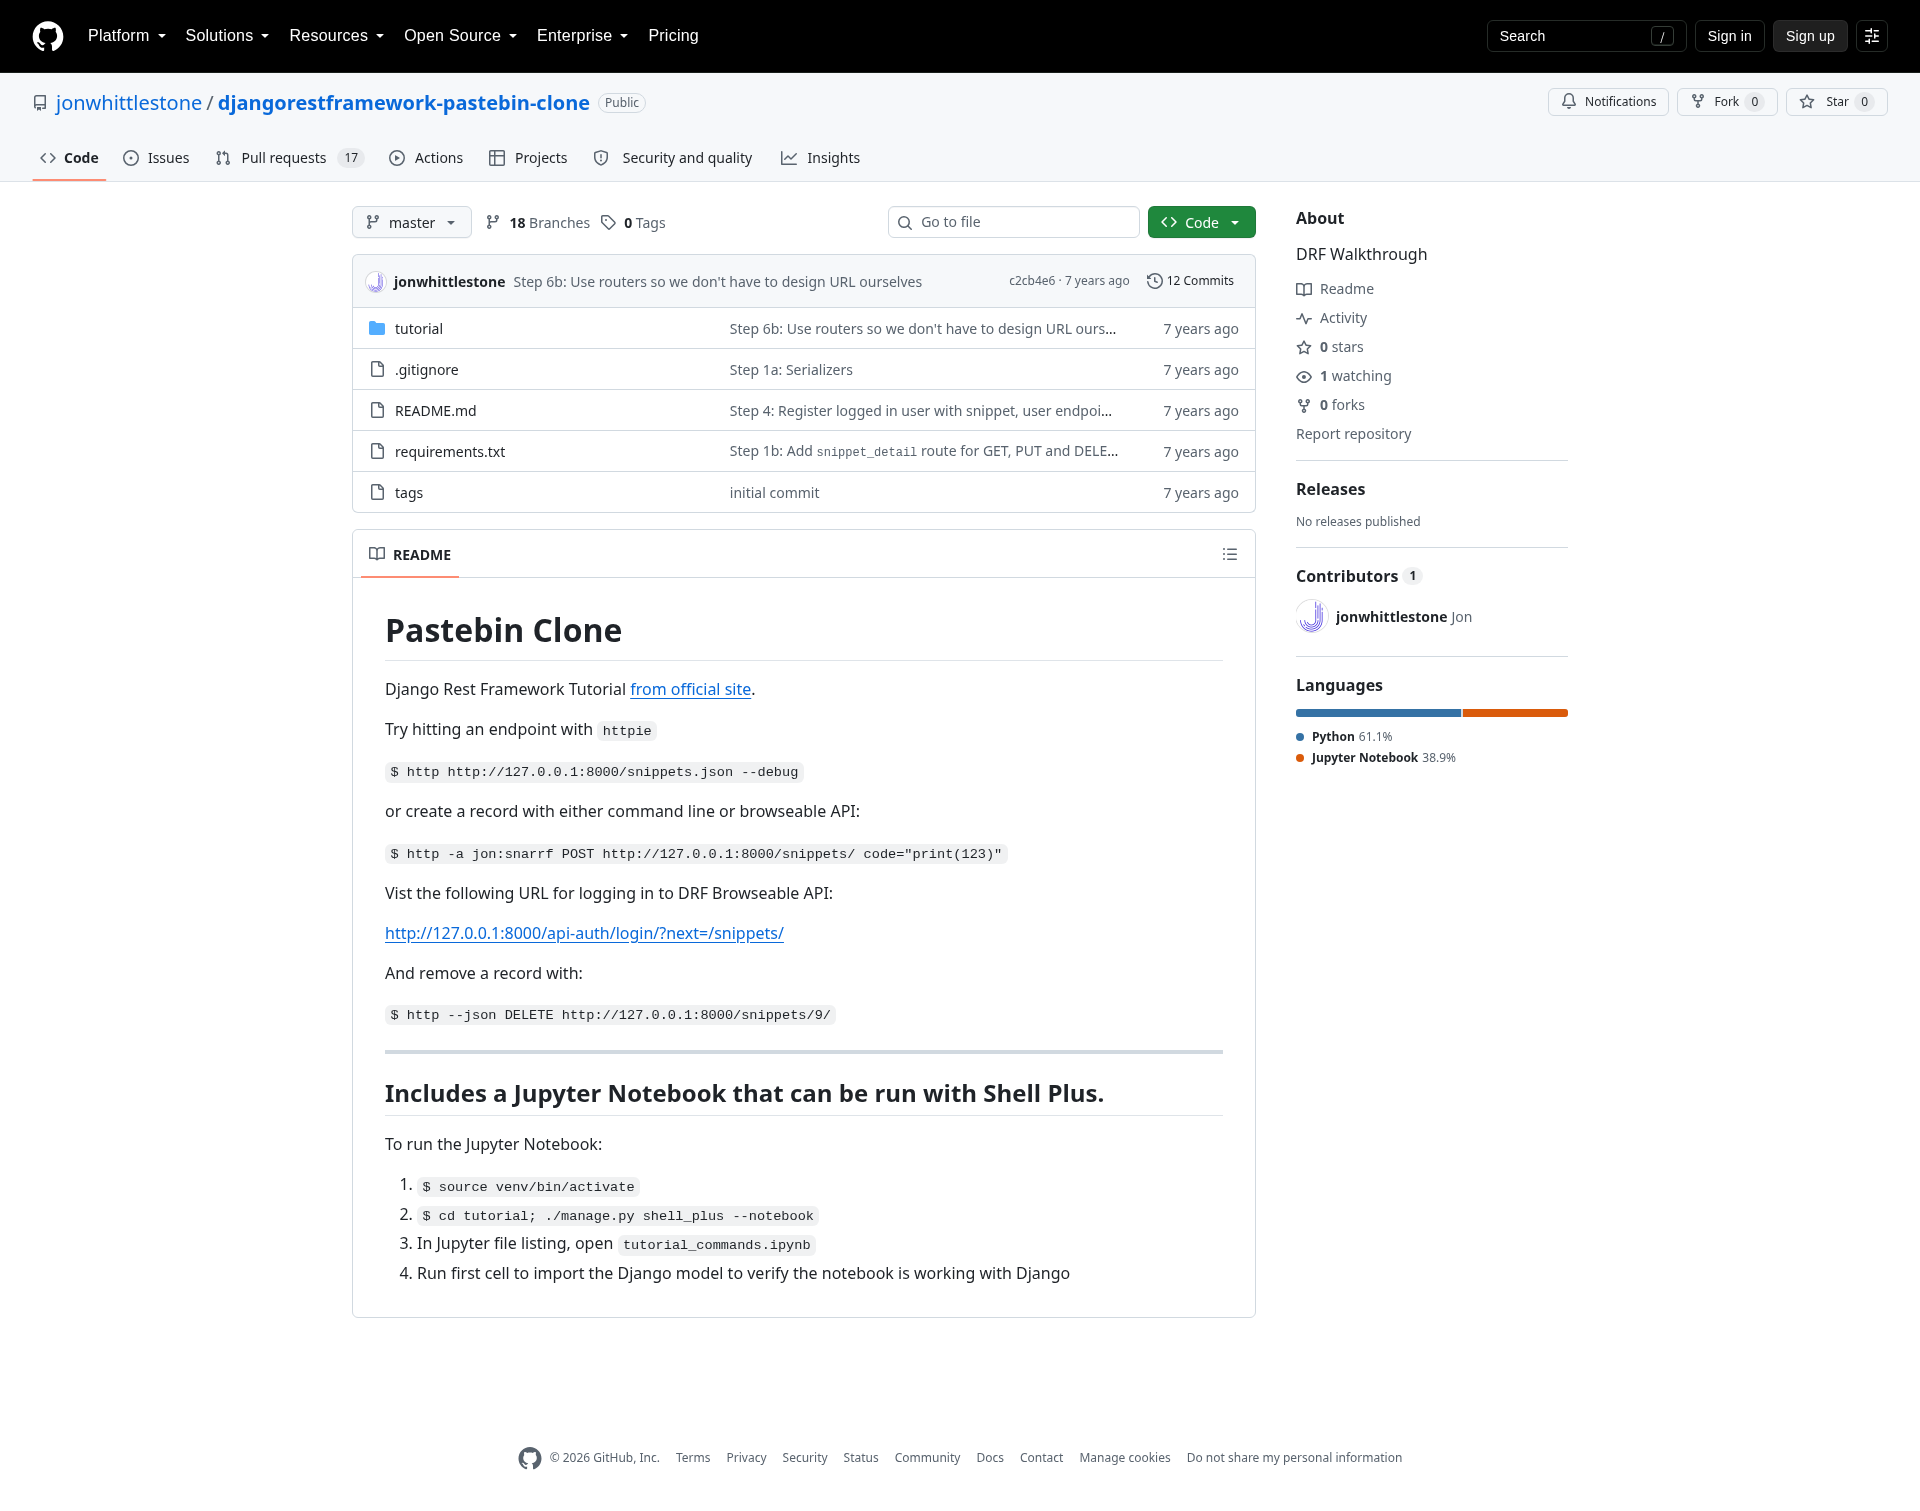Expand the Platform menu

(127, 36)
